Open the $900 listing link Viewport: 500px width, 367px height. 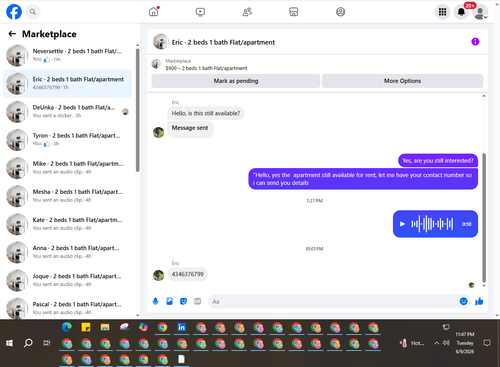pos(206,68)
